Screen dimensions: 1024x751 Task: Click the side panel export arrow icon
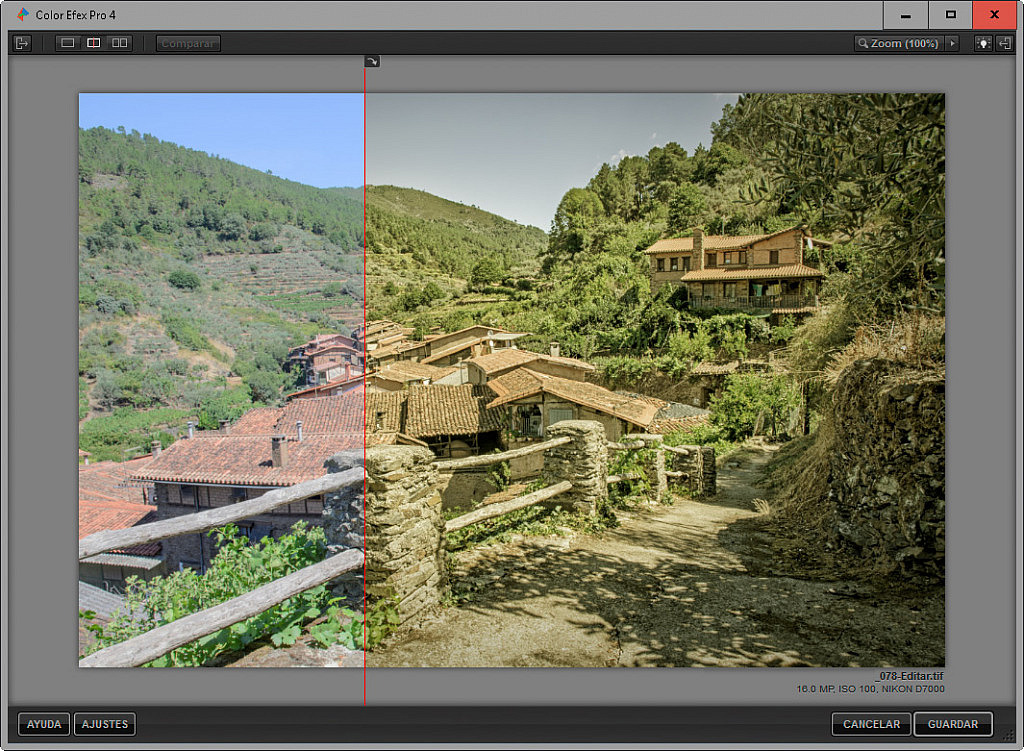pyautogui.click(x=20, y=43)
